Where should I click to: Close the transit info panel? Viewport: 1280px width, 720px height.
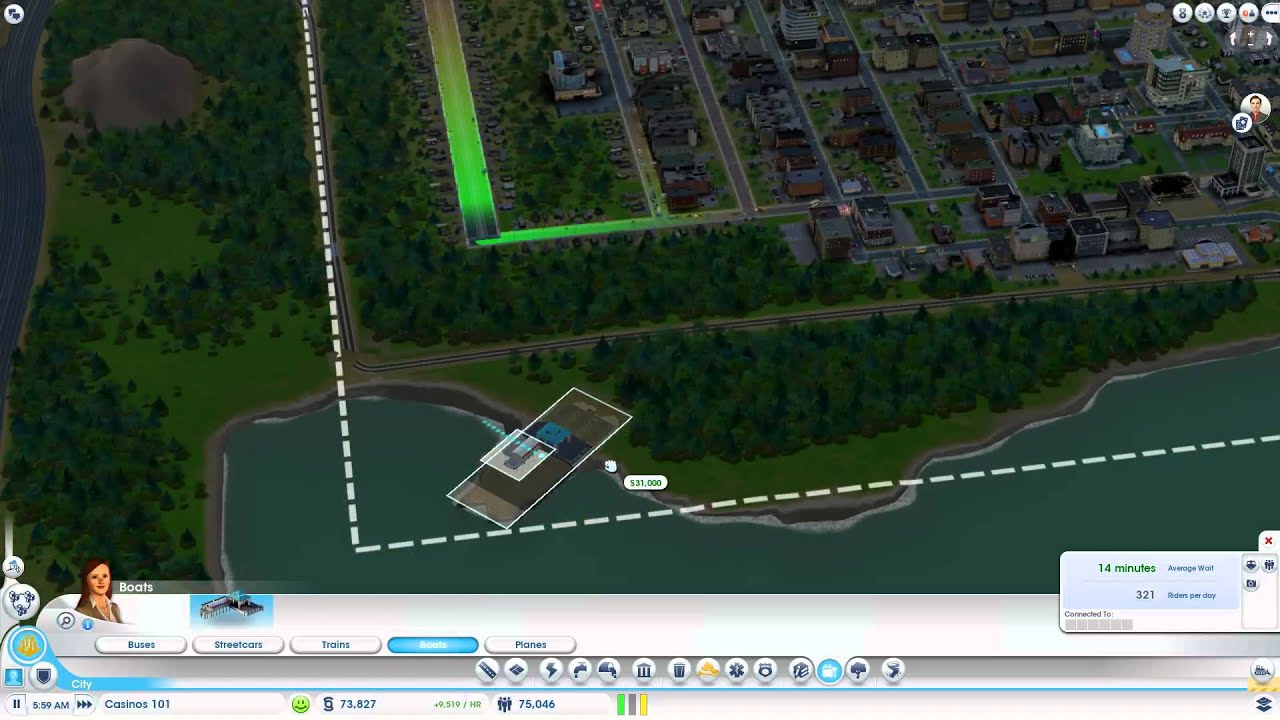[1268, 541]
